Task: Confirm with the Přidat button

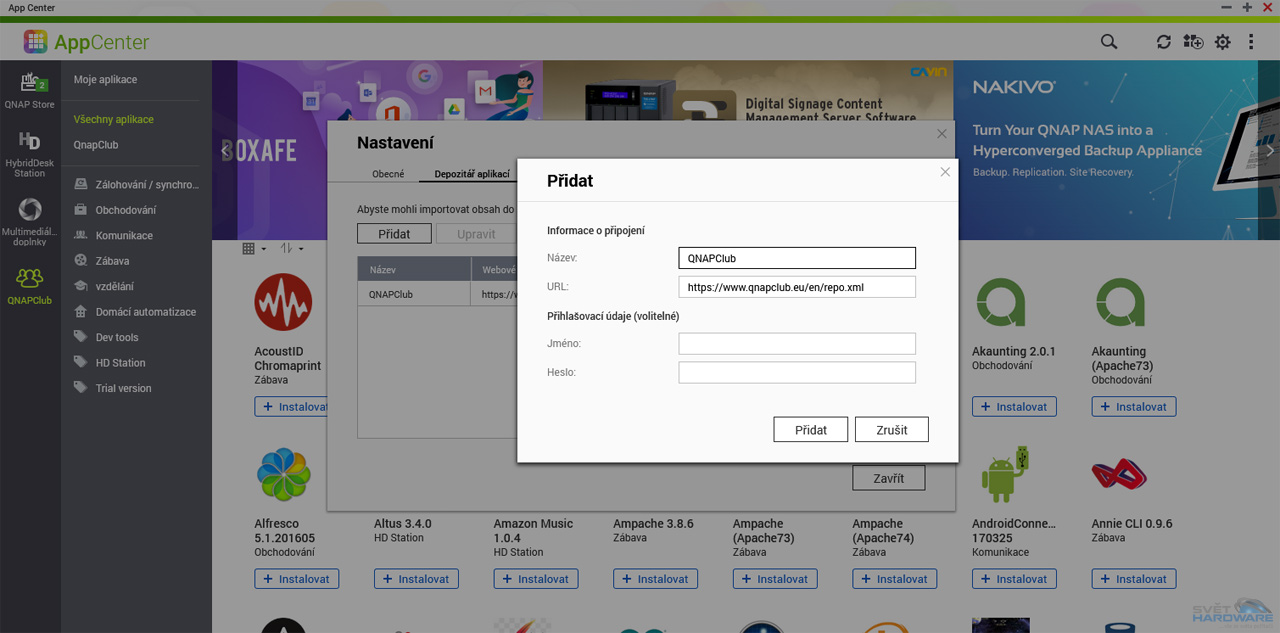Action: pos(810,429)
